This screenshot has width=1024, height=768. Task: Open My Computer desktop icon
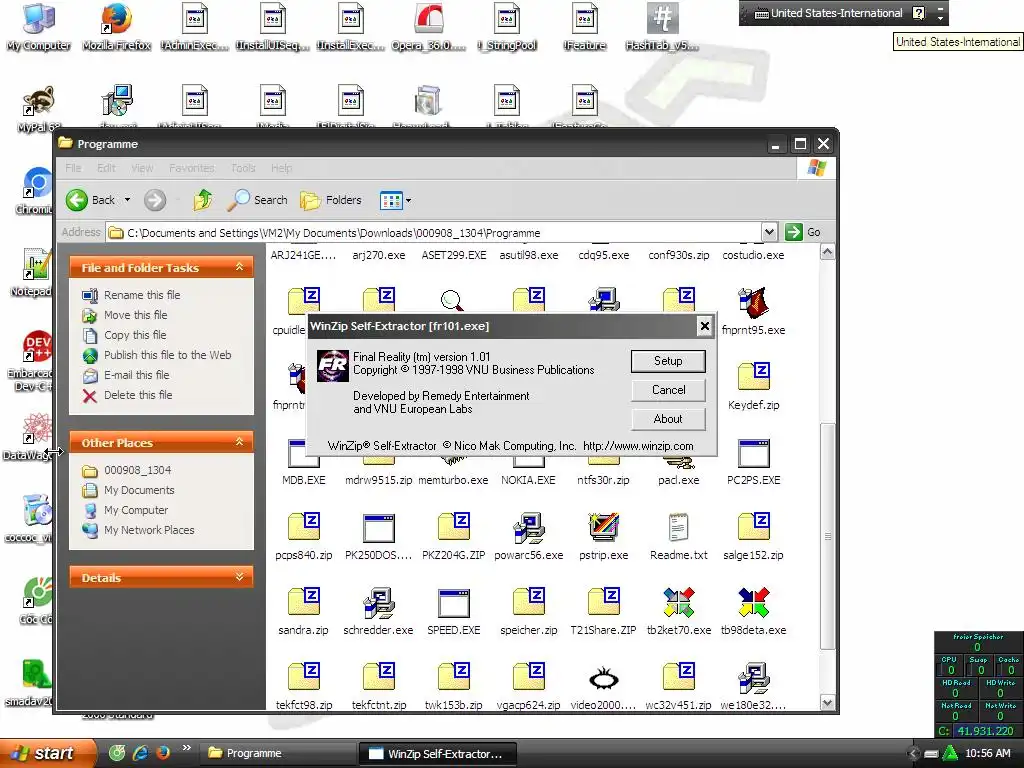[39, 27]
